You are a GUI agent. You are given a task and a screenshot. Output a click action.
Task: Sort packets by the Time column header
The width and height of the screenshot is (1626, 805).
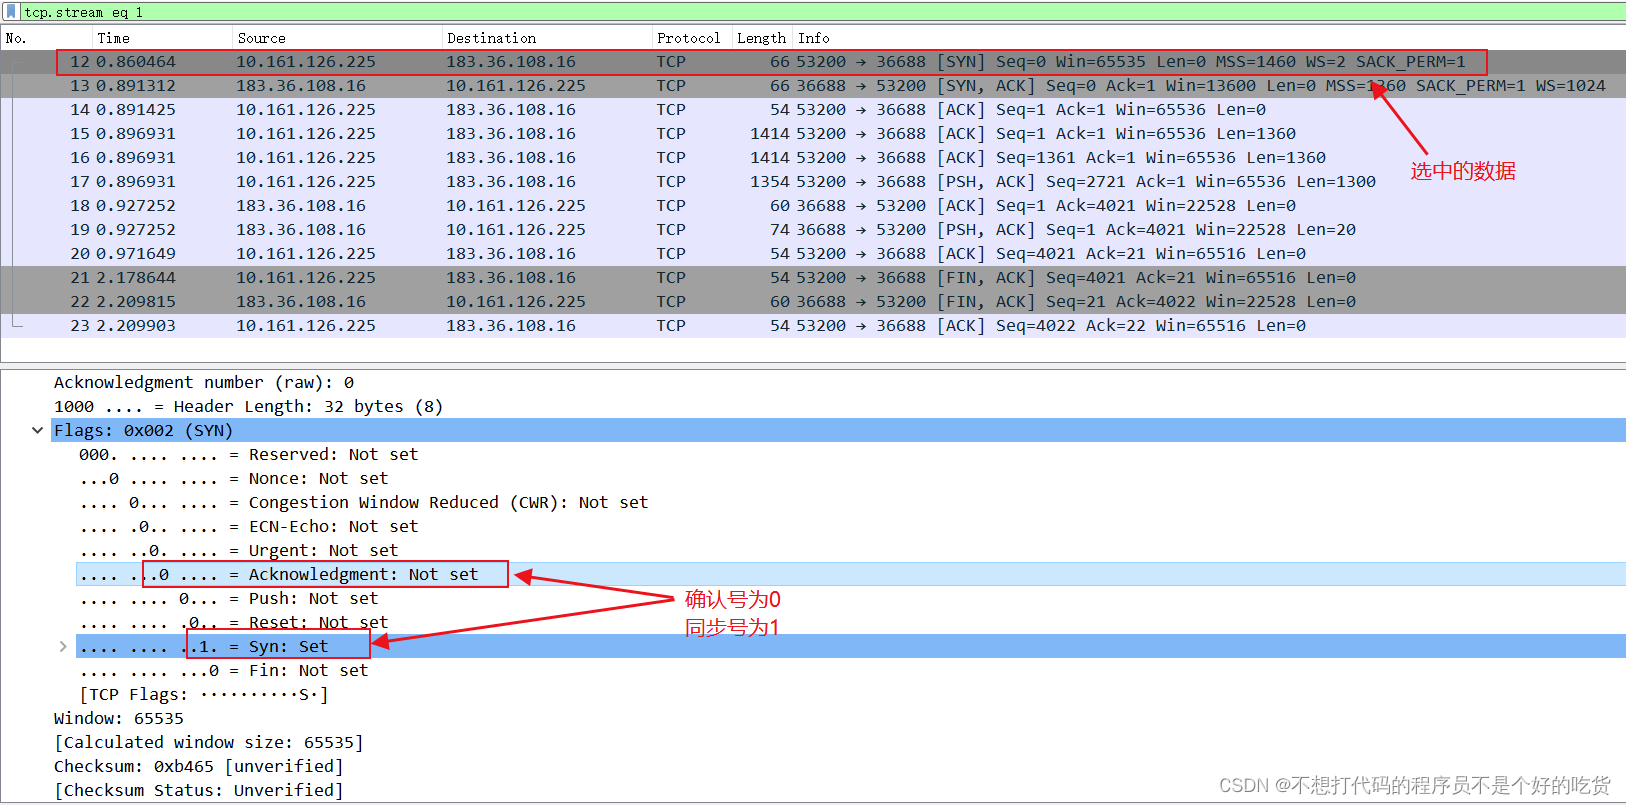click(162, 38)
